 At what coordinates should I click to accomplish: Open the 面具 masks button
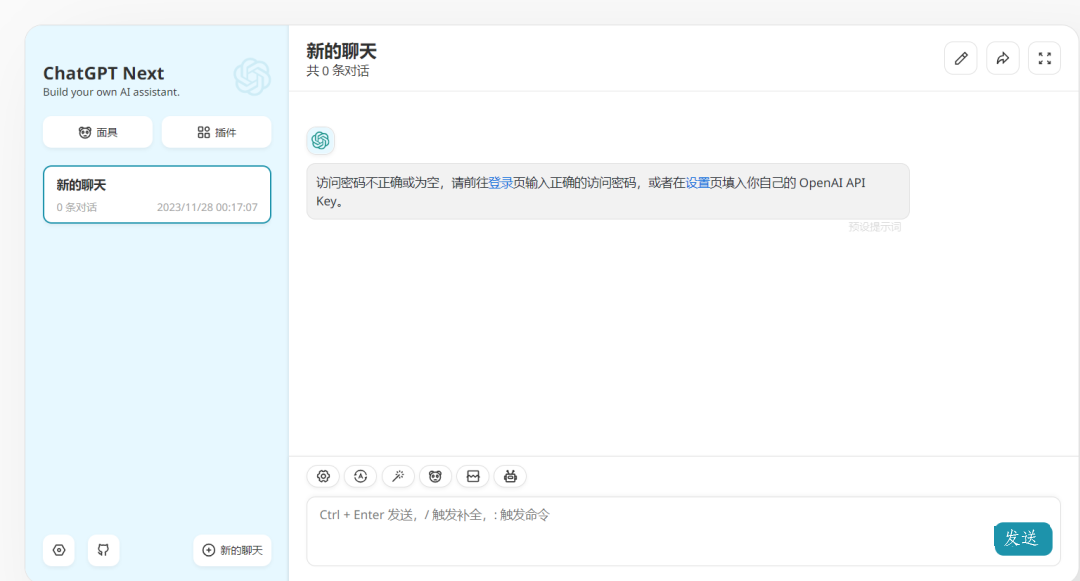[x=98, y=132]
